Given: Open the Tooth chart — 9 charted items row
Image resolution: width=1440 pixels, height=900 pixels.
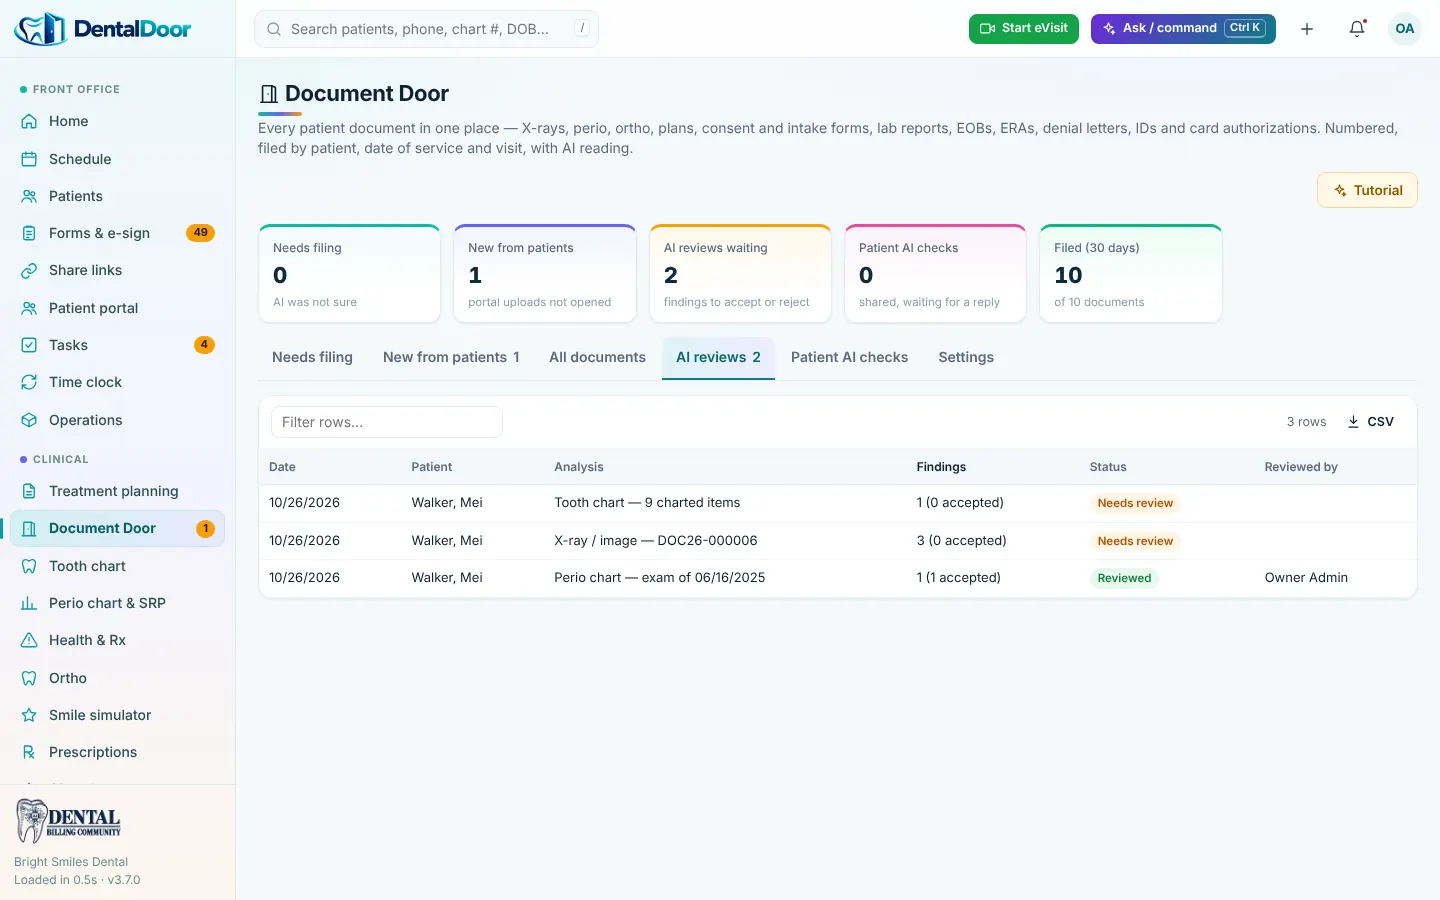Looking at the screenshot, I should tap(838, 503).
